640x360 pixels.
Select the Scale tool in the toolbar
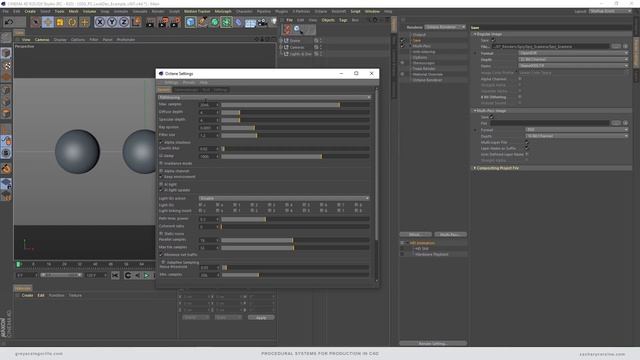tap(60, 22)
